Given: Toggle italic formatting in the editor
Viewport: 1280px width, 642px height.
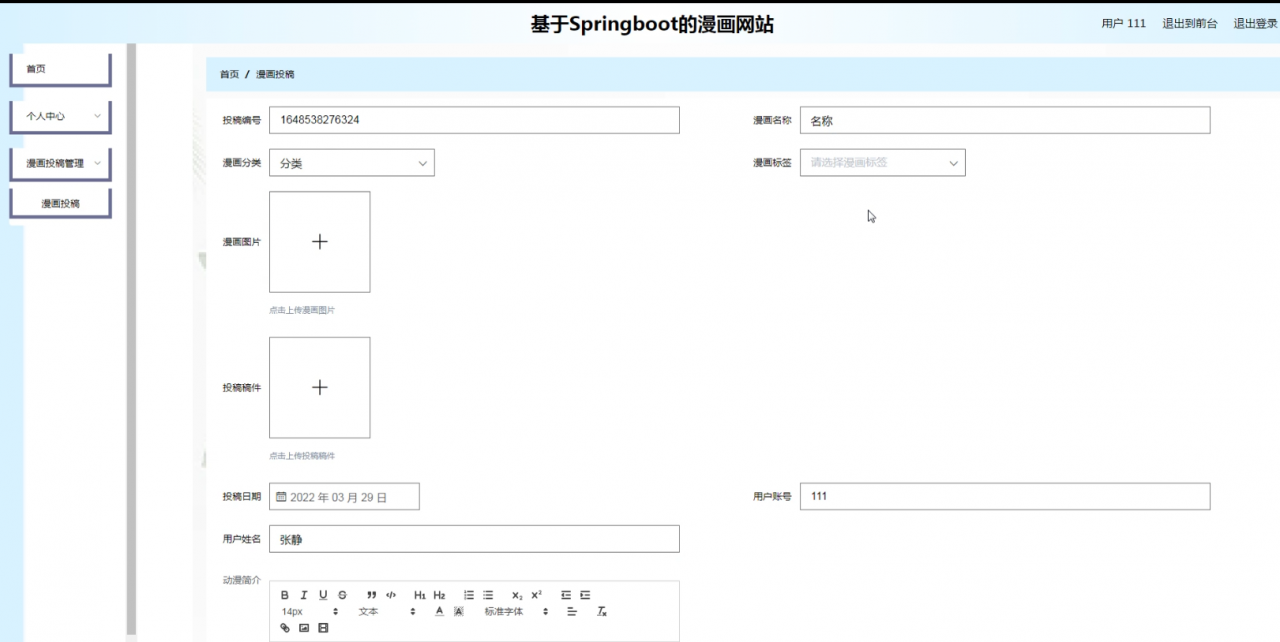Looking at the screenshot, I should (304, 595).
